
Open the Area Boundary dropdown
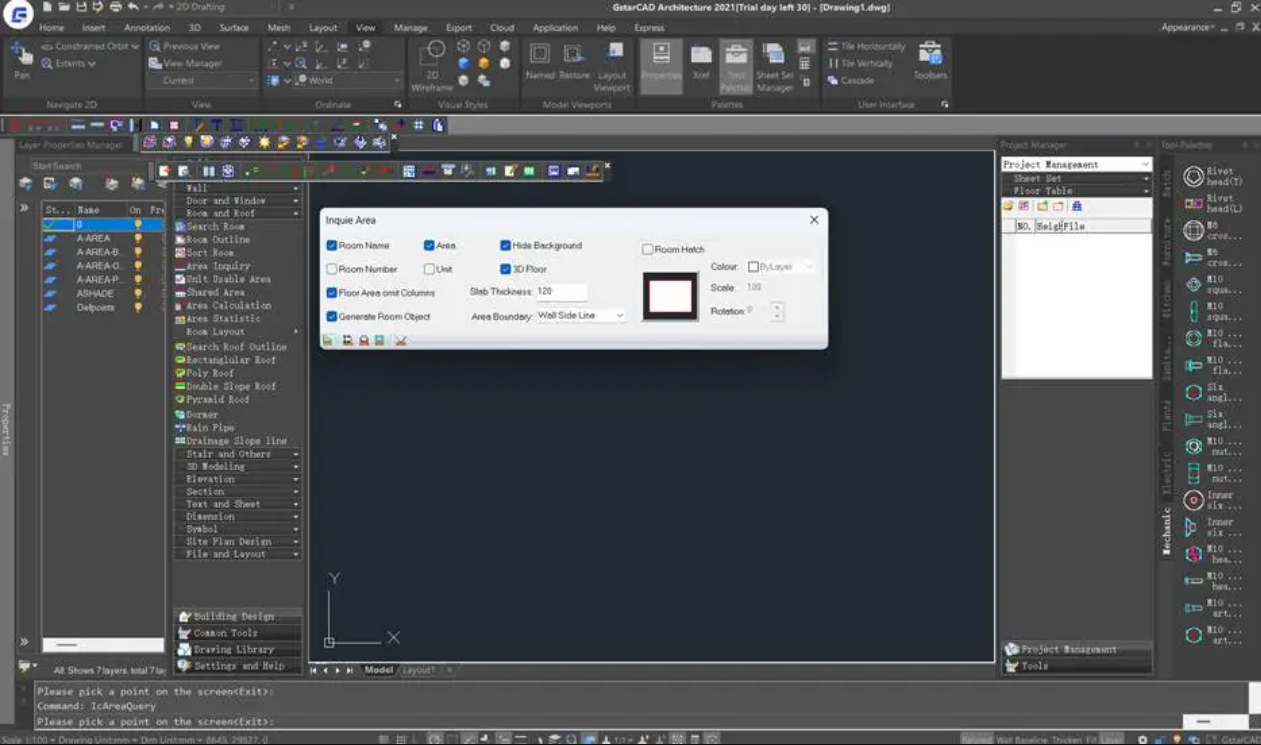point(581,315)
